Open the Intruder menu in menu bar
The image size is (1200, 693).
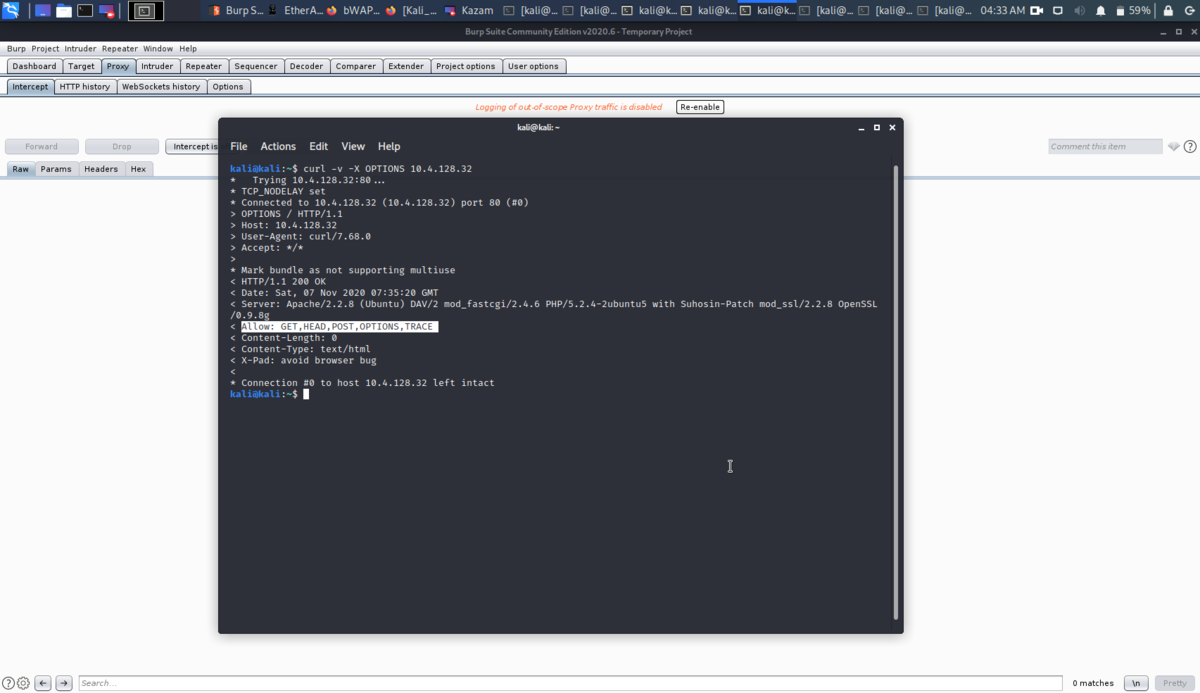(x=81, y=48)
